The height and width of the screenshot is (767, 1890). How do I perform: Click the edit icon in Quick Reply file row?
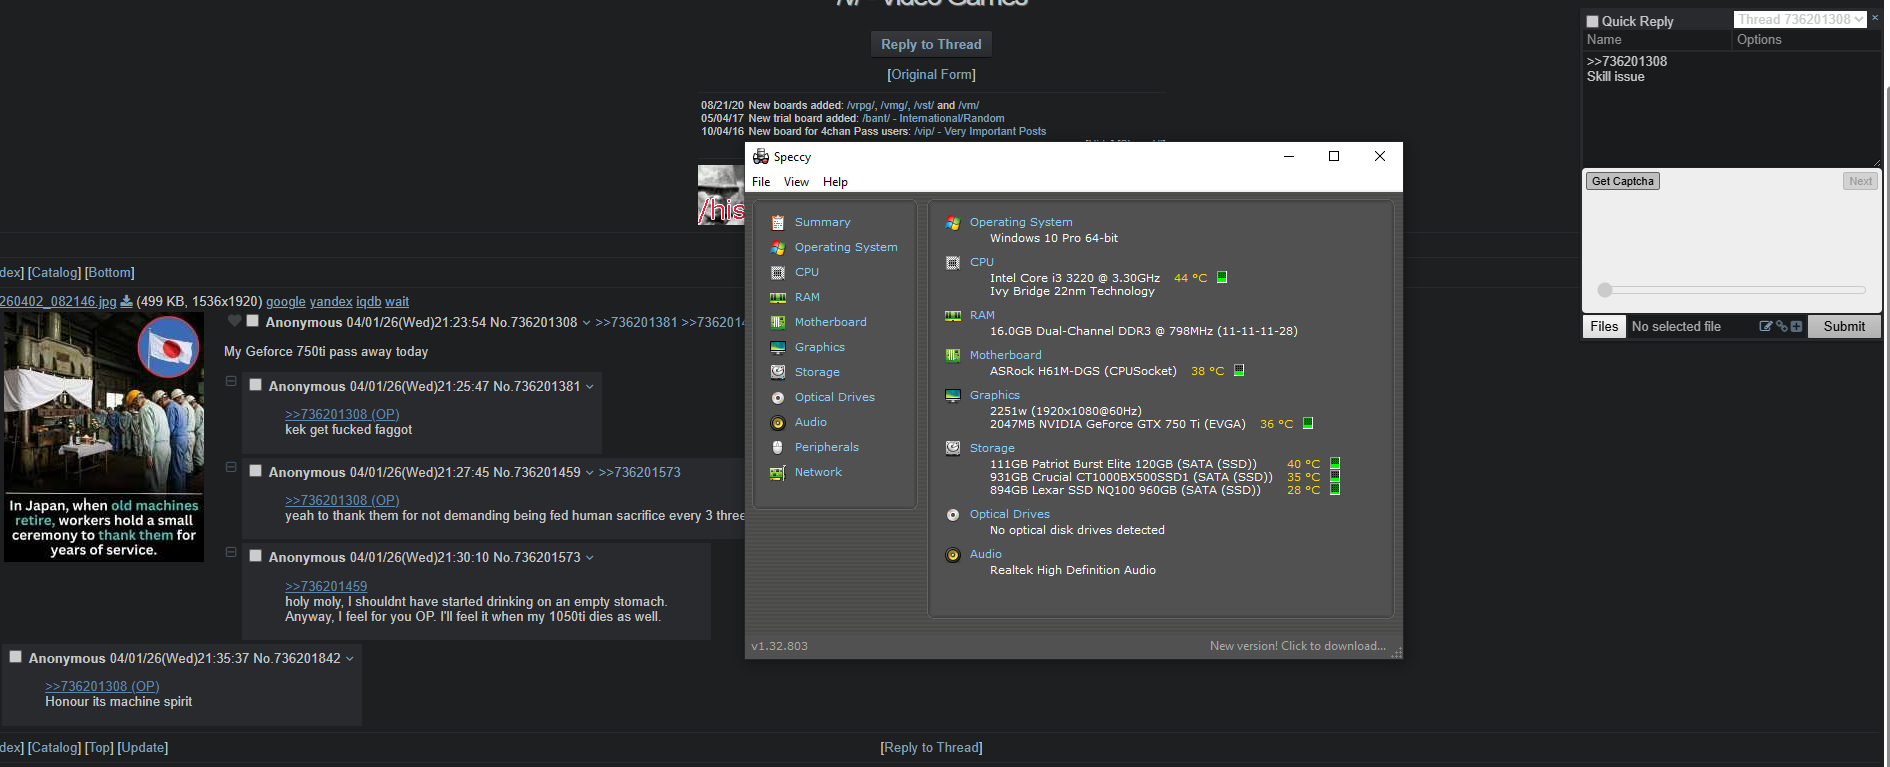[1766, 326]
